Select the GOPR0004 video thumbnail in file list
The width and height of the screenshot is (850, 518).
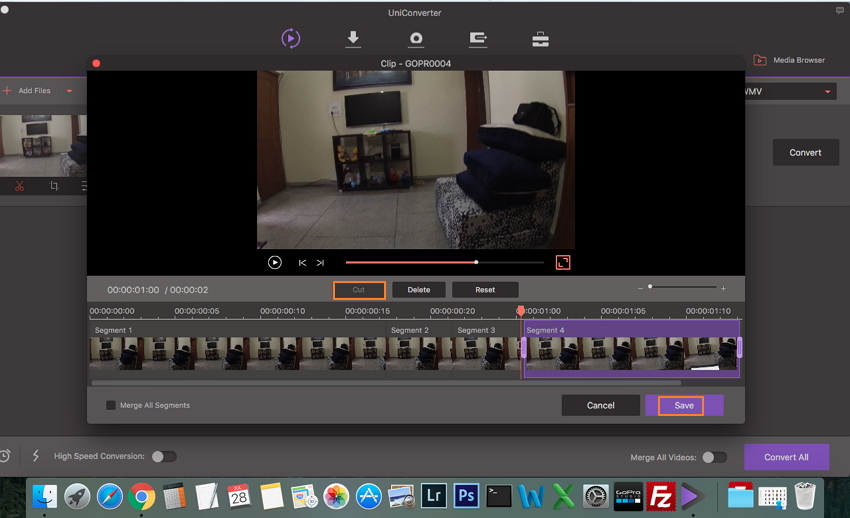pos(43,145)
